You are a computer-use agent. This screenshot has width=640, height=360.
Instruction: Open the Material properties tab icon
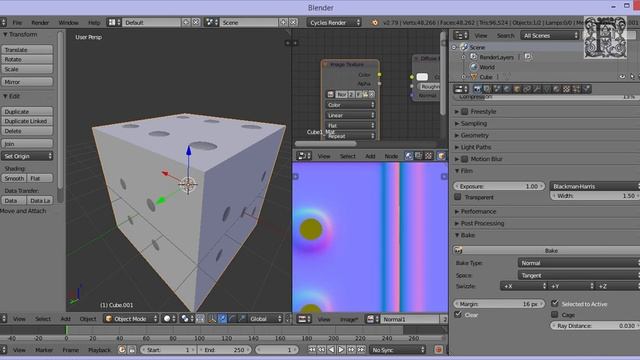point(556,89)
